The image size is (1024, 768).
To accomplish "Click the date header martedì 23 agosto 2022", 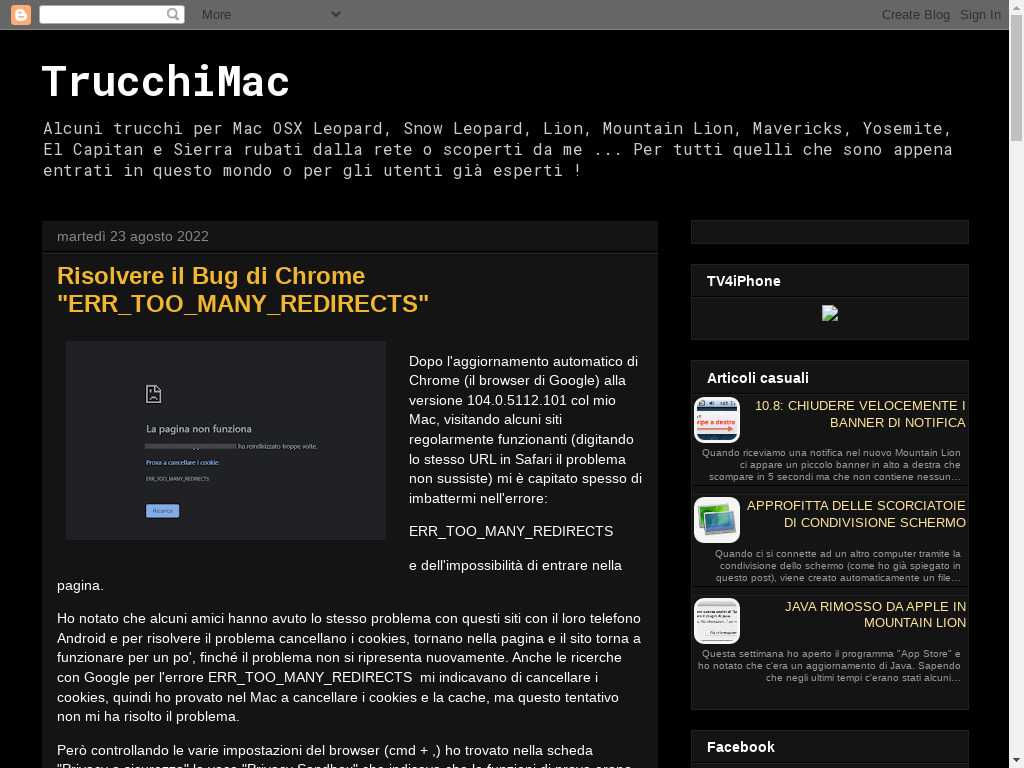I will tap(133, 236).
